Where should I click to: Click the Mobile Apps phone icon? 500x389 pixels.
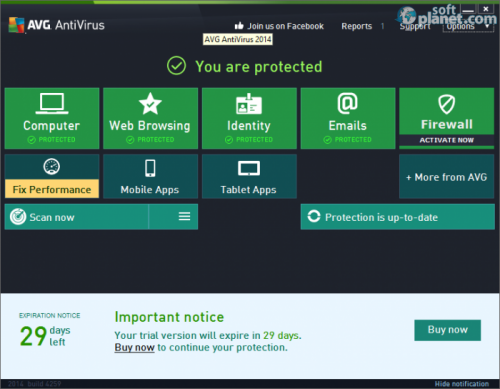pyautogui.click(x=150, y=168)
